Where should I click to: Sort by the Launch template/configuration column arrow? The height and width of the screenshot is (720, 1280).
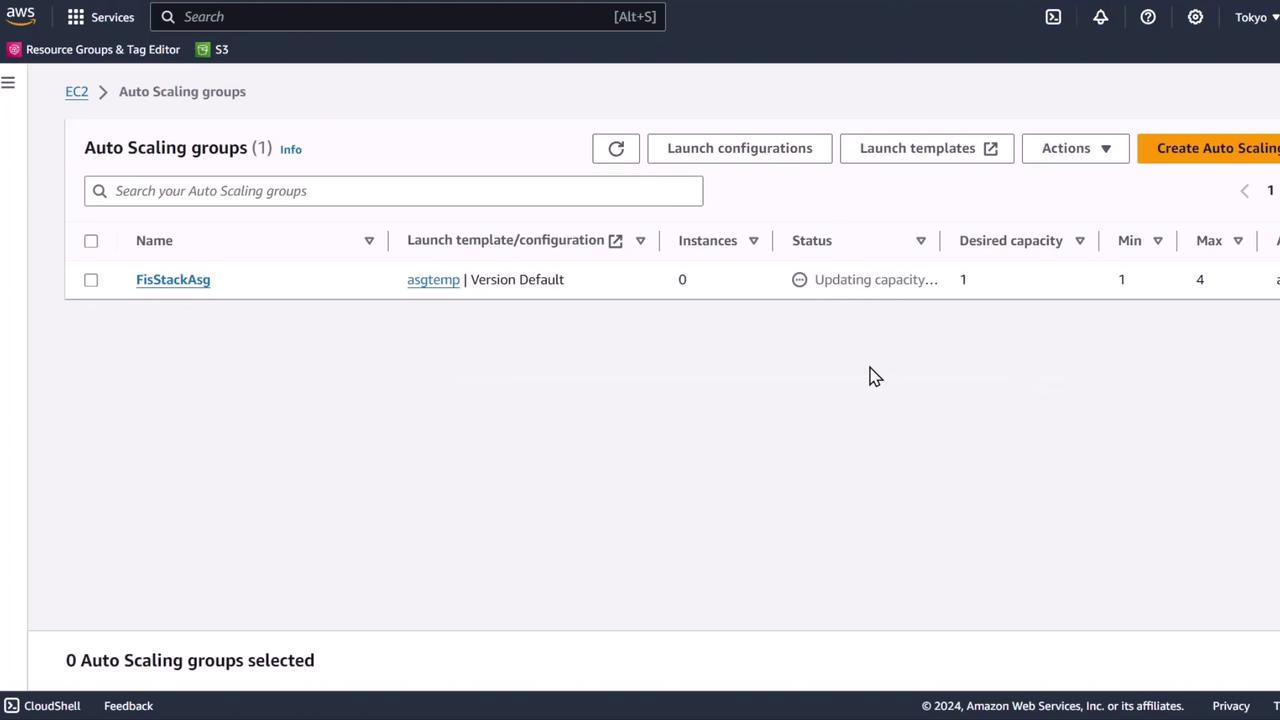coord(641,241)
